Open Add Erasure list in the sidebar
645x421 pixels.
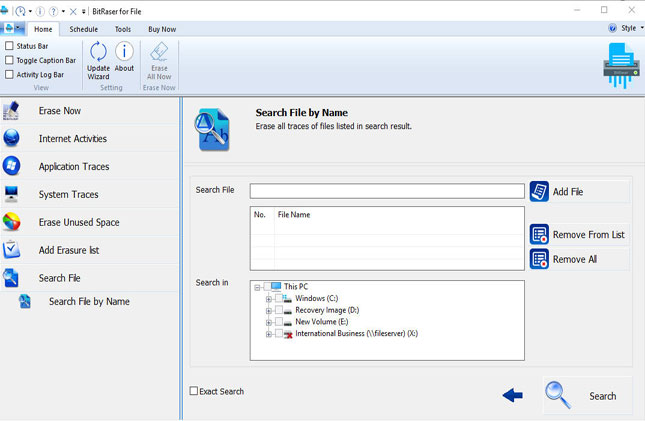pos(89,250)
